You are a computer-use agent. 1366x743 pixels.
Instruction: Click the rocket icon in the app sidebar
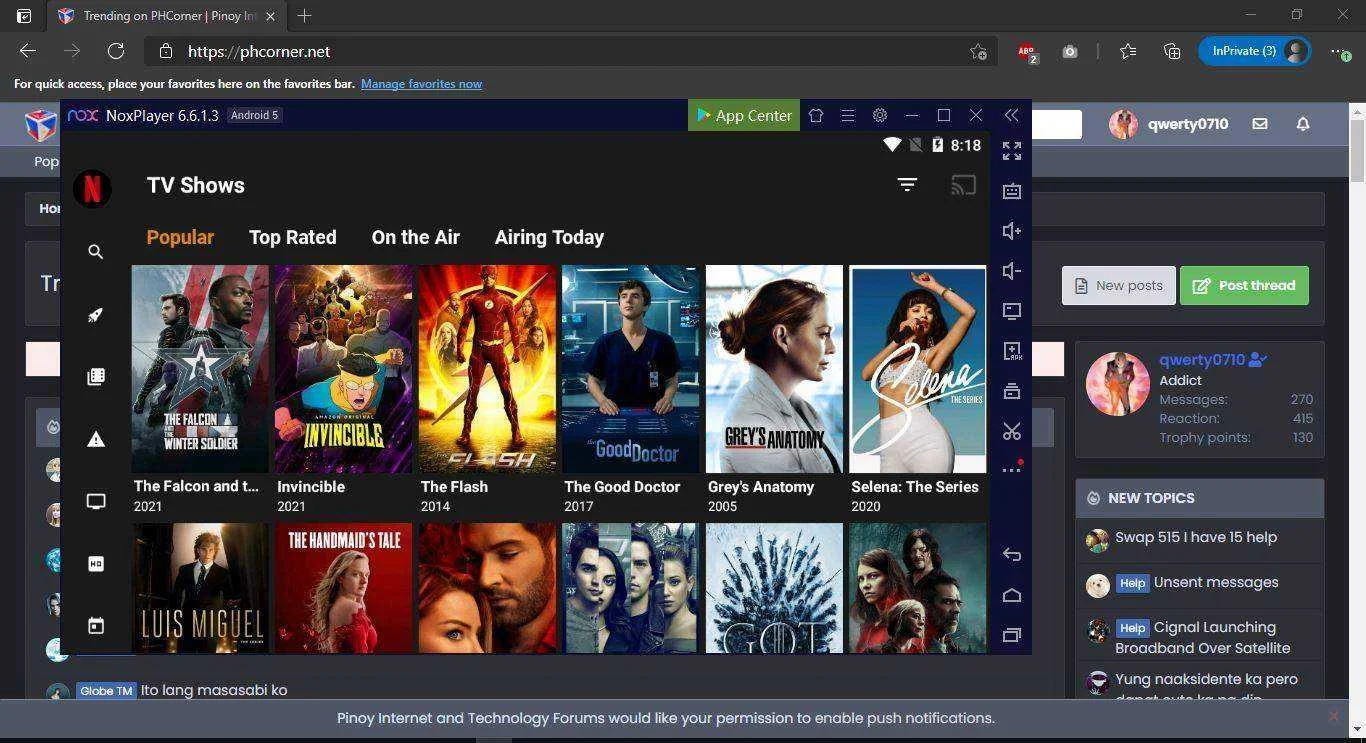[x=95, y=315]
